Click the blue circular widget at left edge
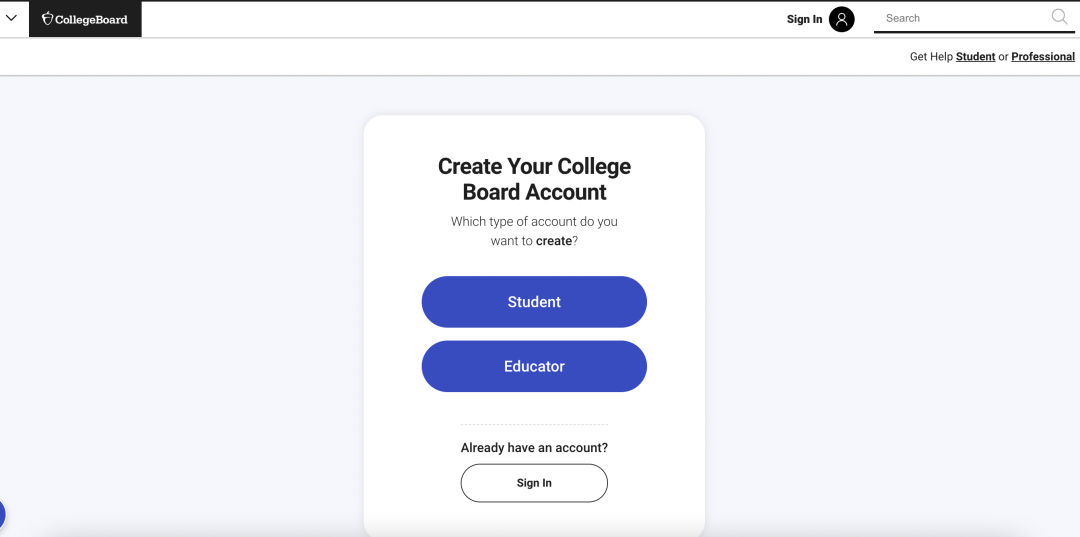Viewport: 1080px width, 537px height. 1,515
